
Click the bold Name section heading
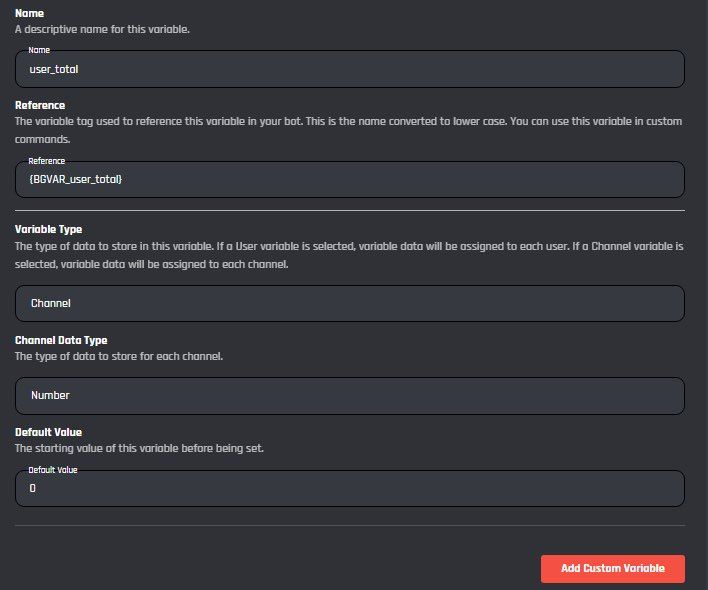click(x=30, y=14)
